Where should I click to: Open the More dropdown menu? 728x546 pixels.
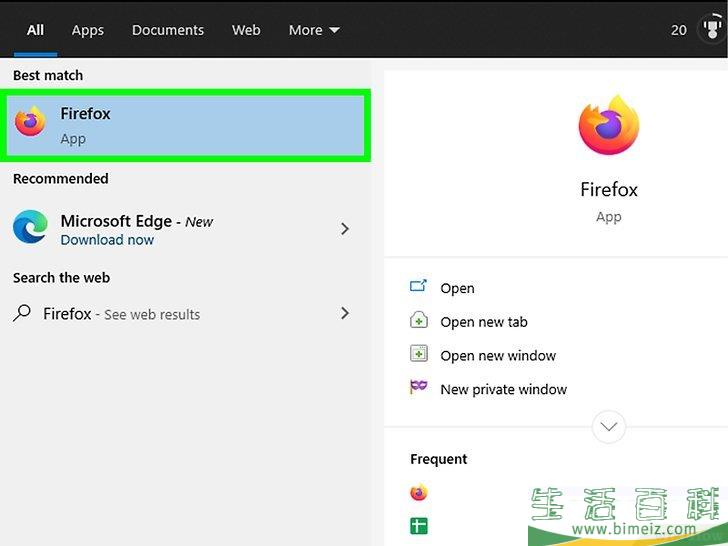pyautogui.click(x=314, y=30)
